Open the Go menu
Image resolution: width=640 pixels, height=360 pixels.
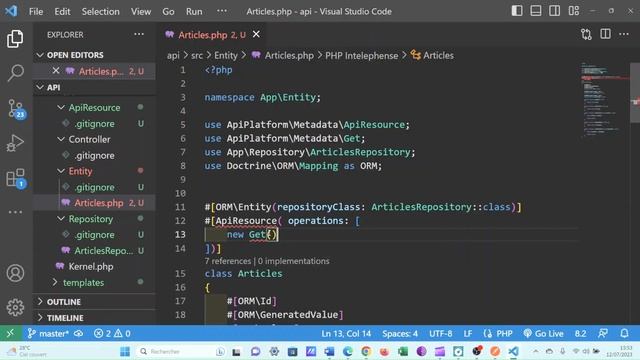pyautogui.click(x=168, y=11)
